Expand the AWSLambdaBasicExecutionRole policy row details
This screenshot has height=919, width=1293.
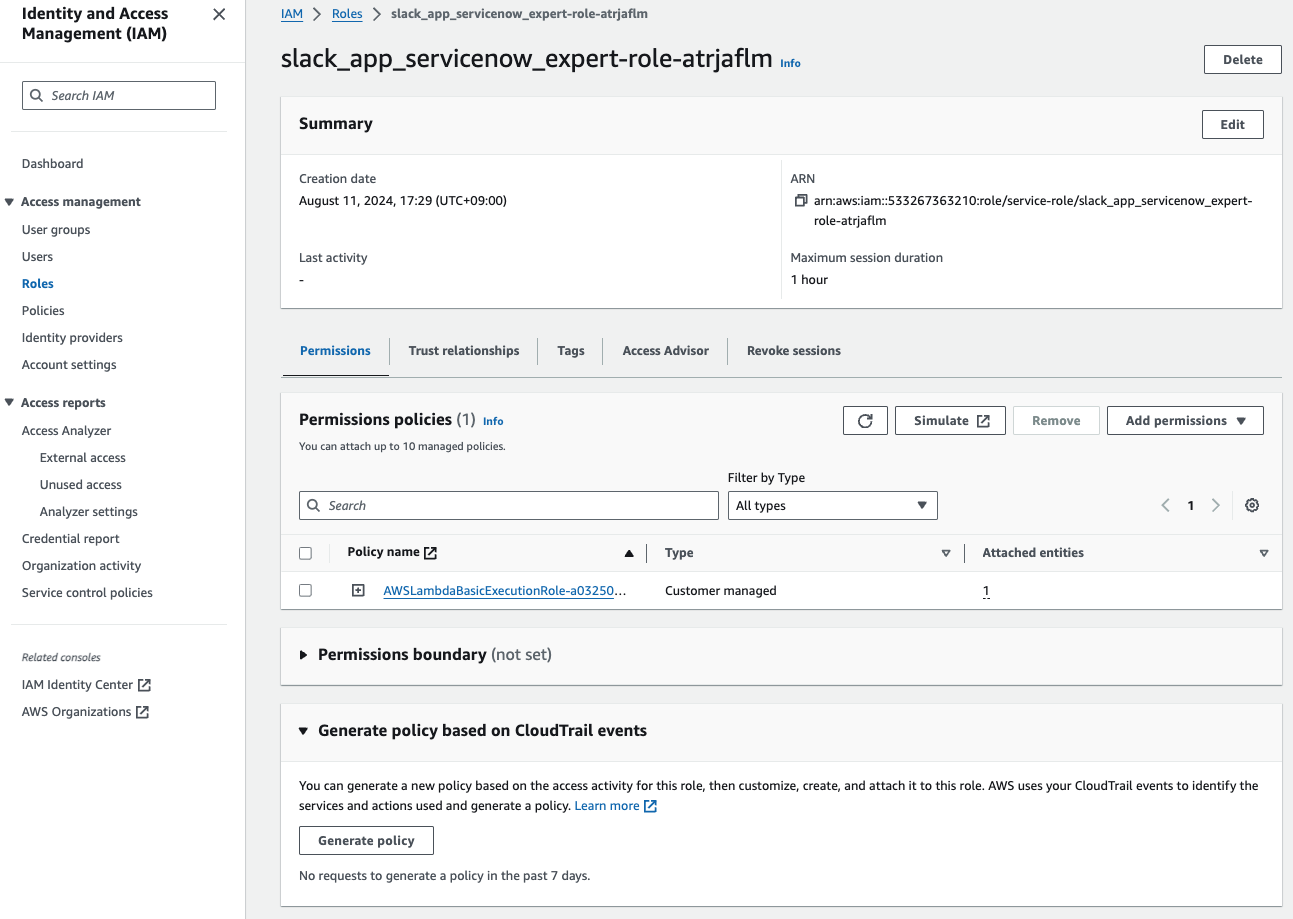point(358,591)
